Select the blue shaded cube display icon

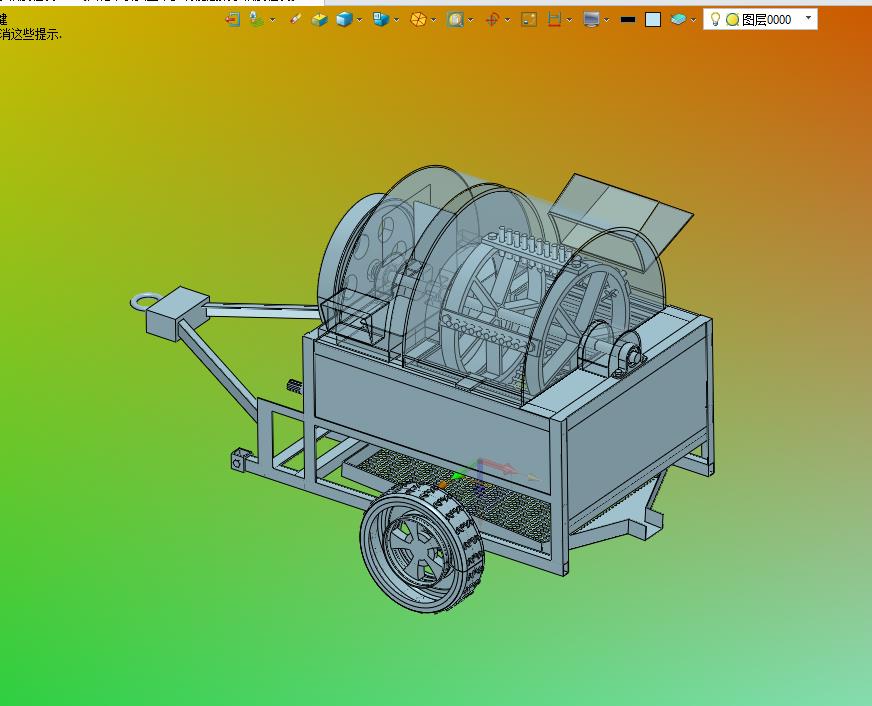(x=344, y=19)
